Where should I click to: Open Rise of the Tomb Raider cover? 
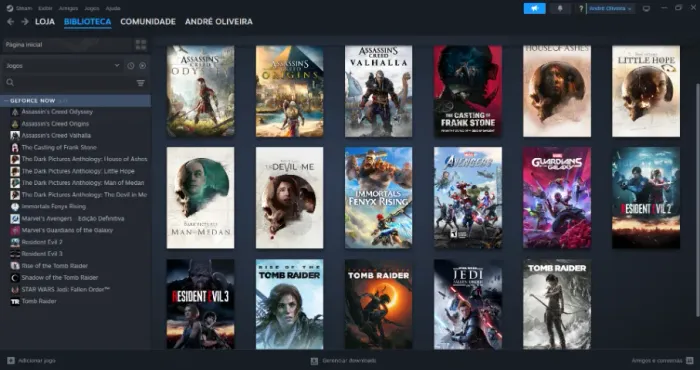[290, 304]
